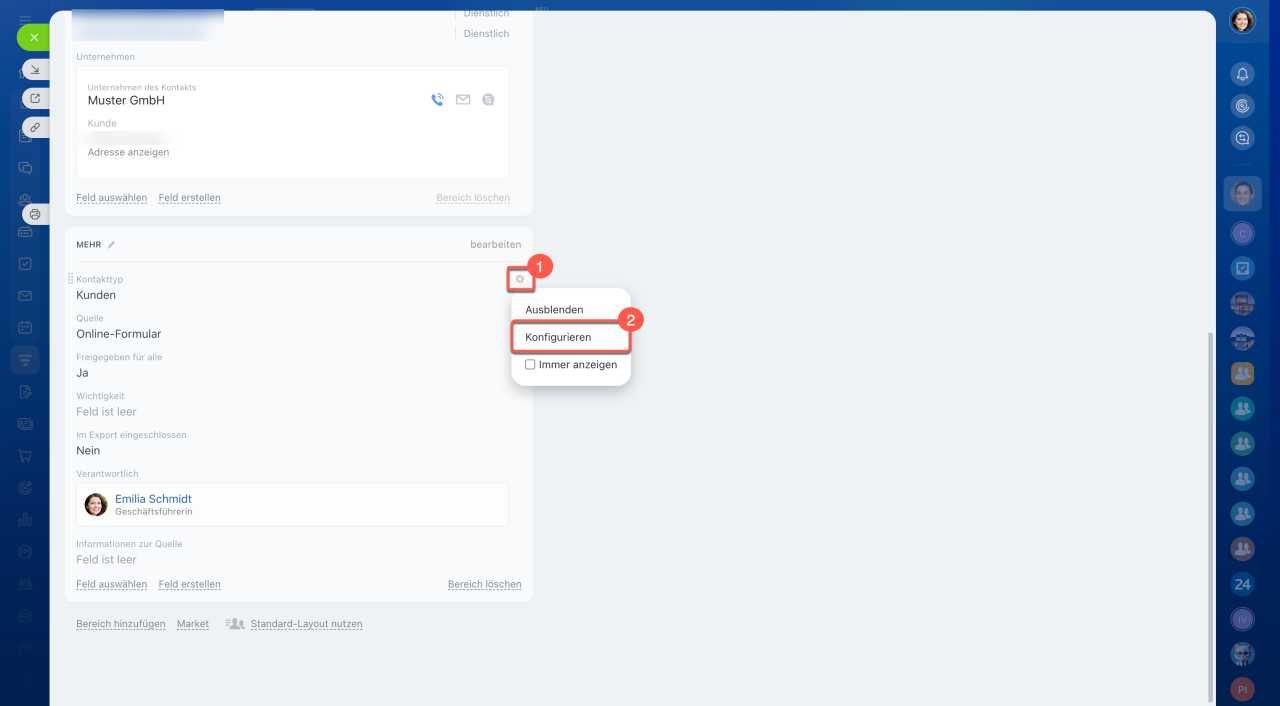Open the 'PI' avatar chat in right panel
This screenshot has width=1280, height=706.
pos(1242,689)
